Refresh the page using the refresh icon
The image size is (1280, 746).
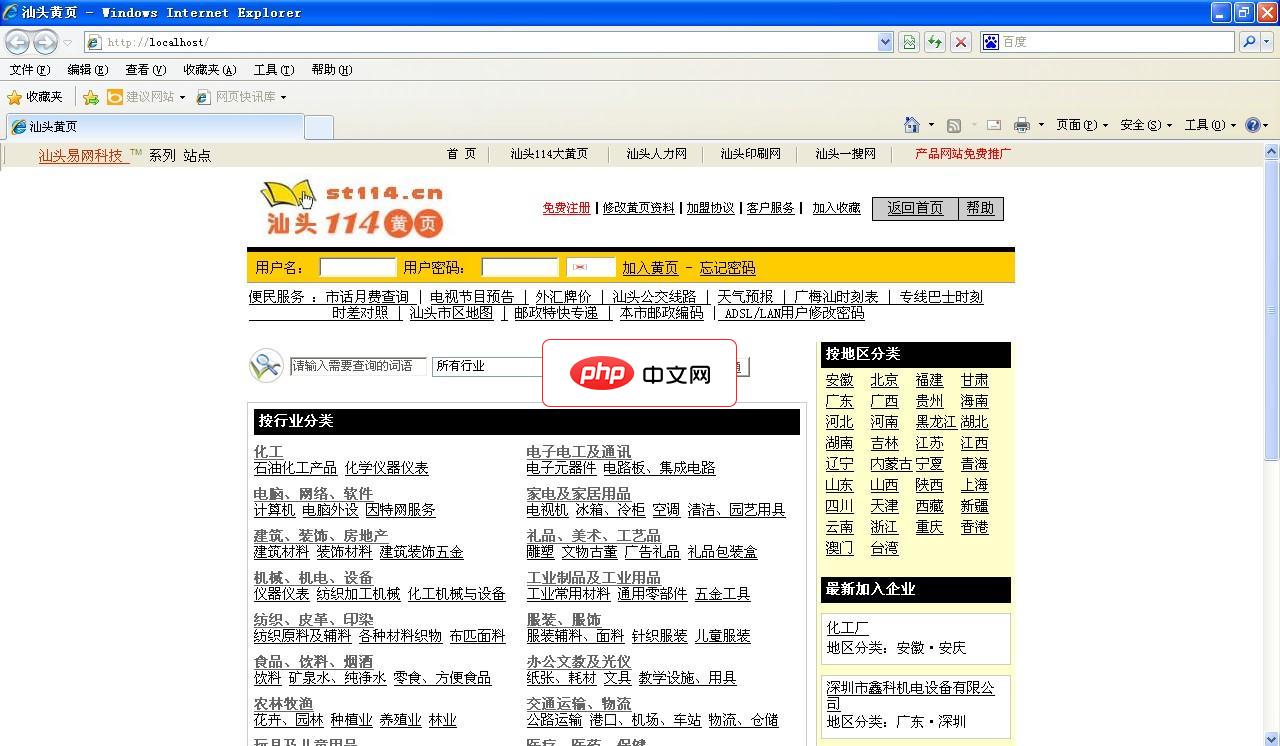(933, 42)
